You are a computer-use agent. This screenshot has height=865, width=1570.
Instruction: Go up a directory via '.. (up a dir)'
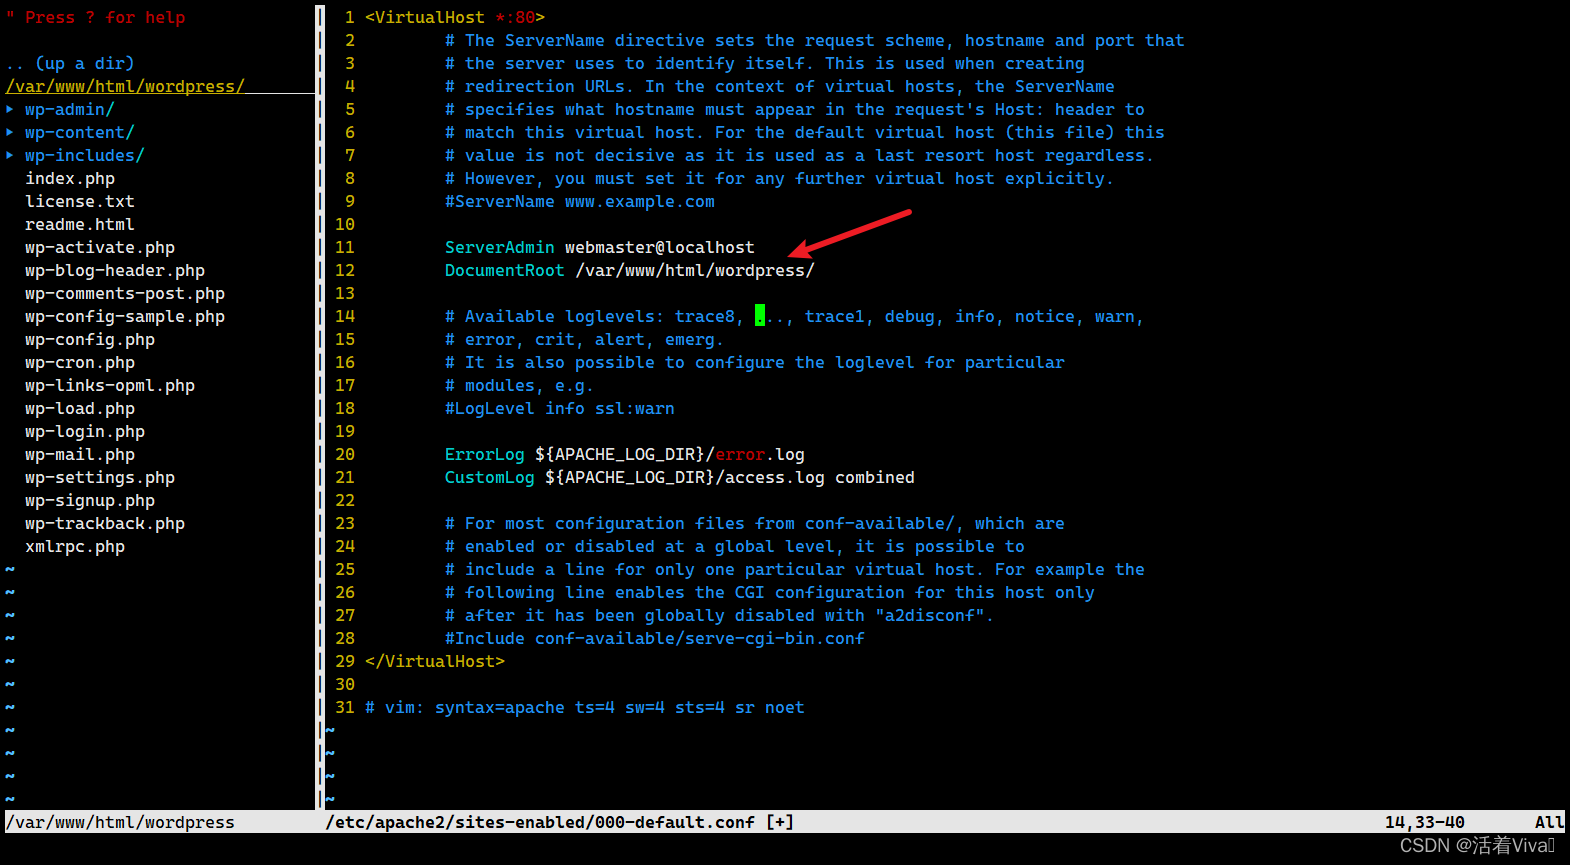tap(70, 63)
